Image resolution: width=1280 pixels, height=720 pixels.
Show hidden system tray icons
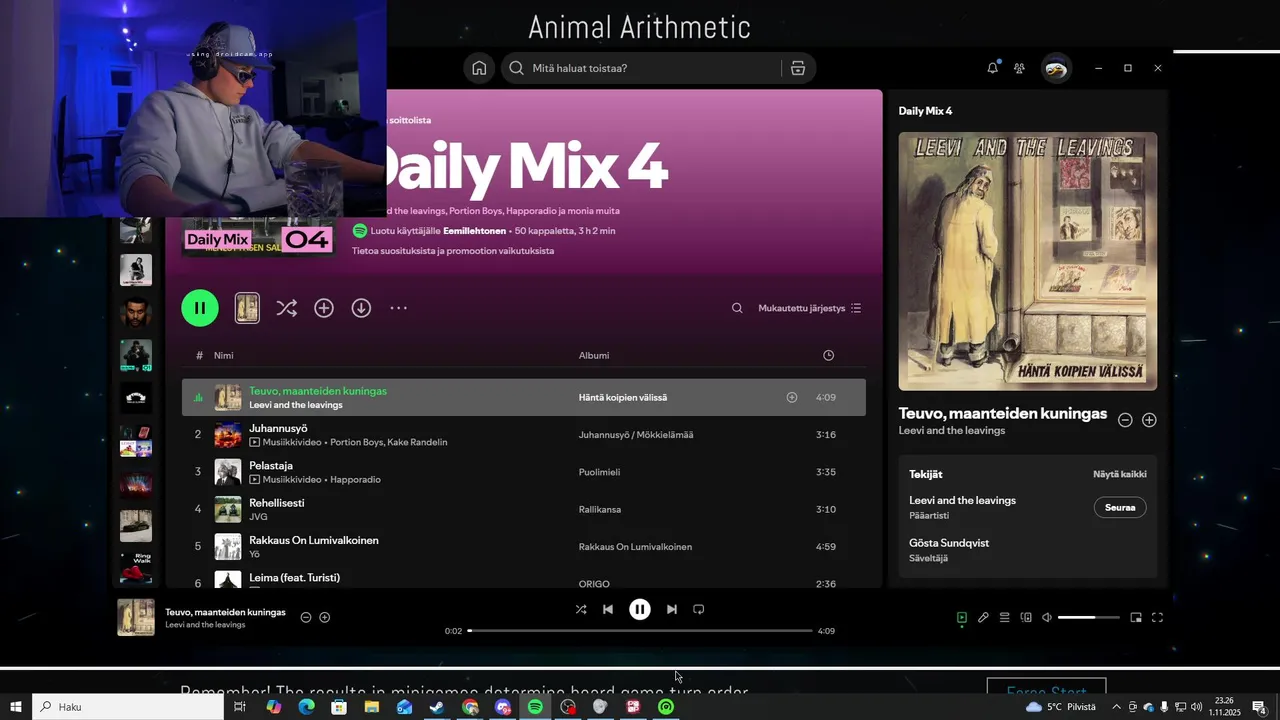click(1117, 707)
